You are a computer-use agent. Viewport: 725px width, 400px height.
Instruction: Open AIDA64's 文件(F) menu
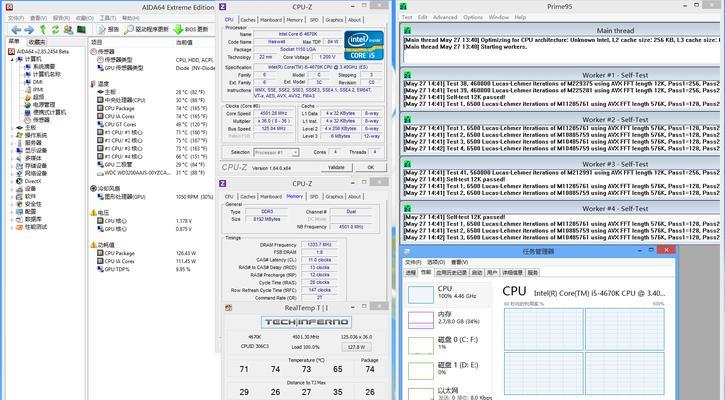[16, 18]
